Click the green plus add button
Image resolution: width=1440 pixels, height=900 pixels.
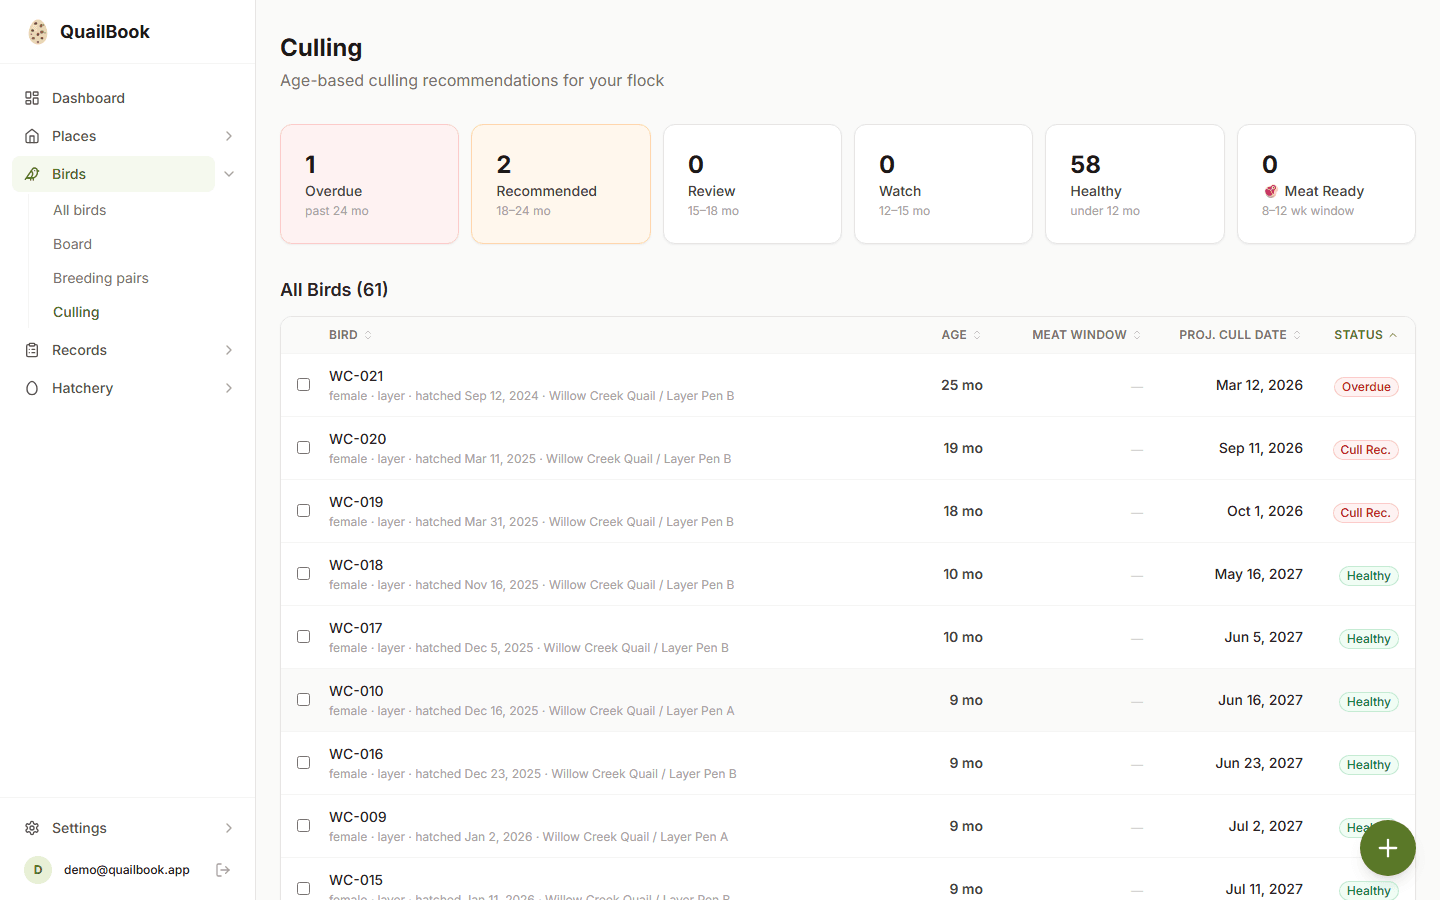point(1387,848)
